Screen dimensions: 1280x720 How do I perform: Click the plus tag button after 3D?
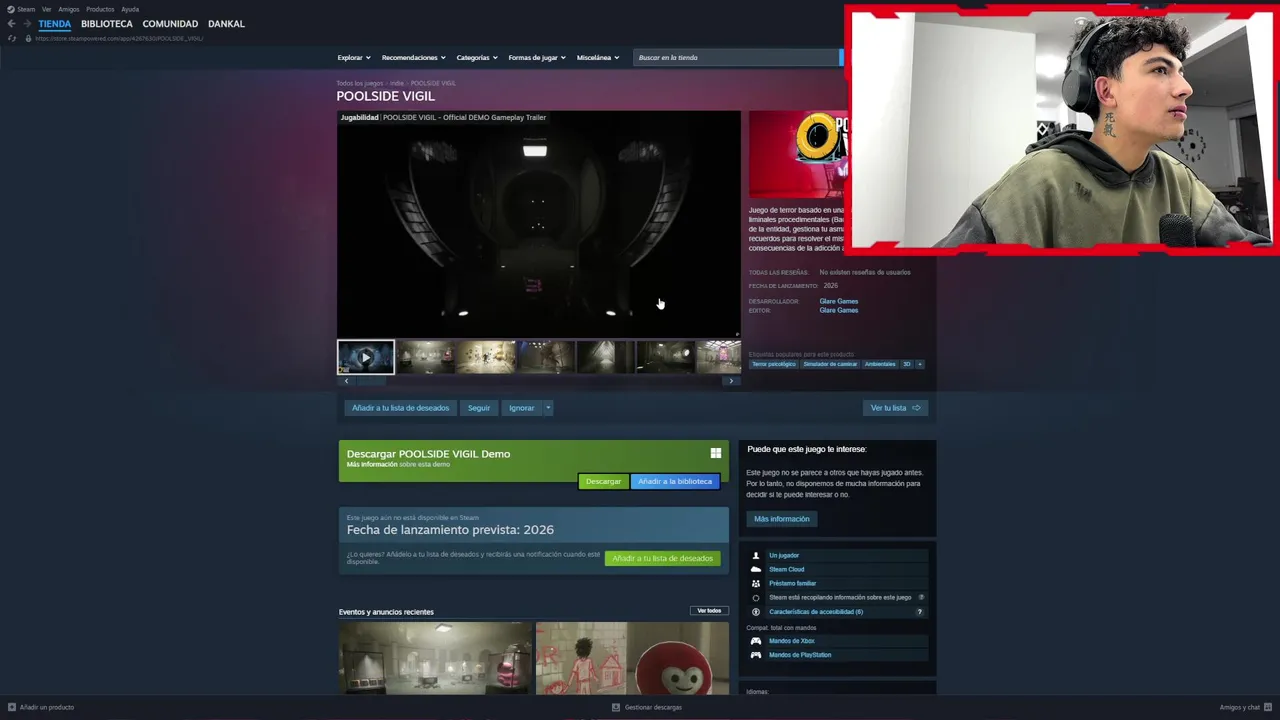pos(919,364)
